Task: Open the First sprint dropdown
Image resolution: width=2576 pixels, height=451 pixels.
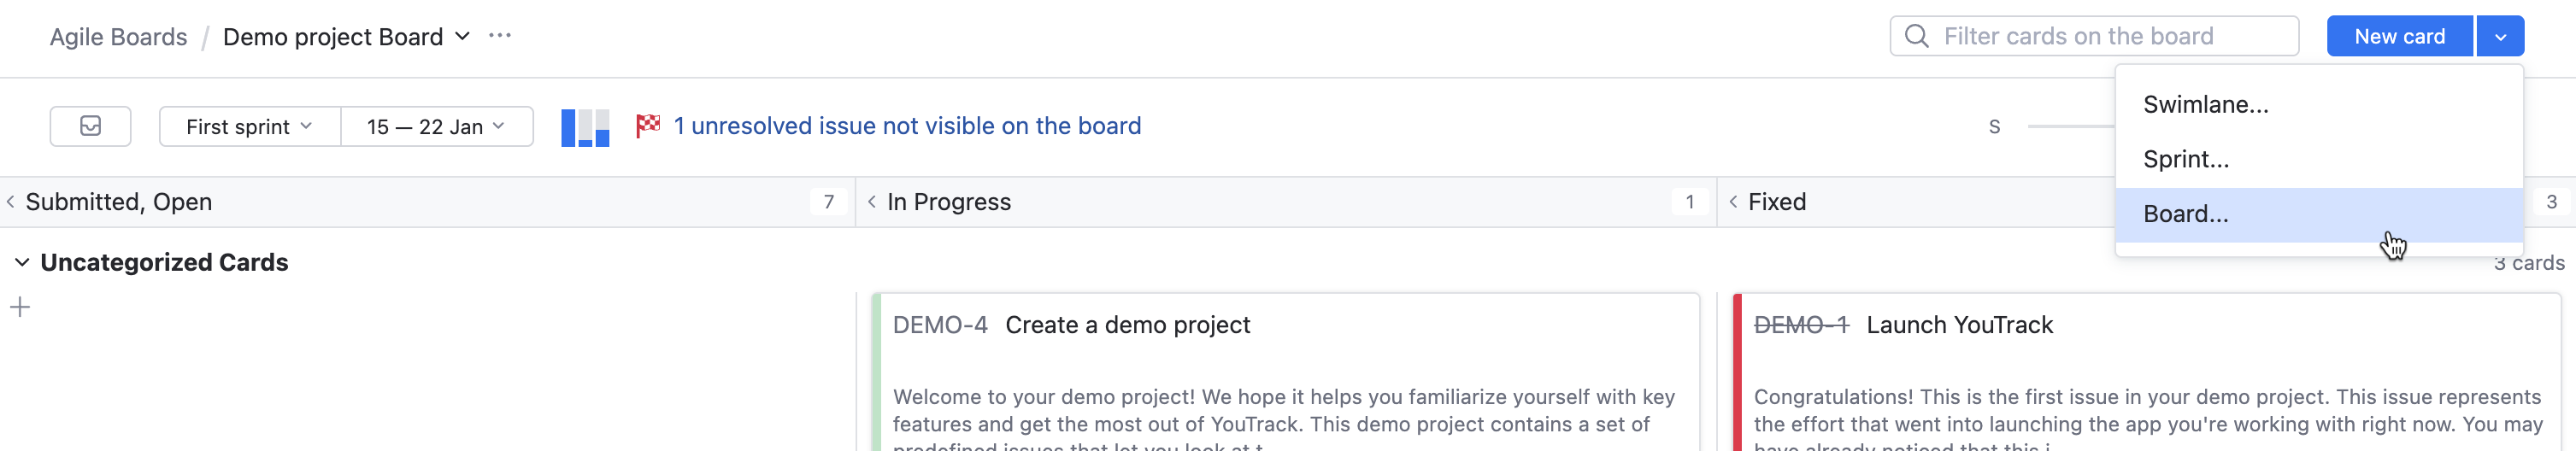Action: (249, 127)
